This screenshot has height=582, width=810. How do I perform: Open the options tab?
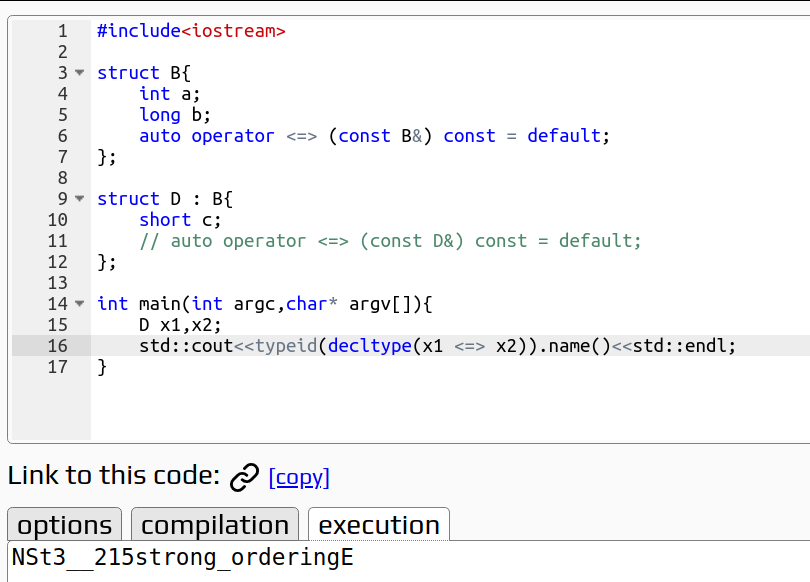(x=65, y=525)
